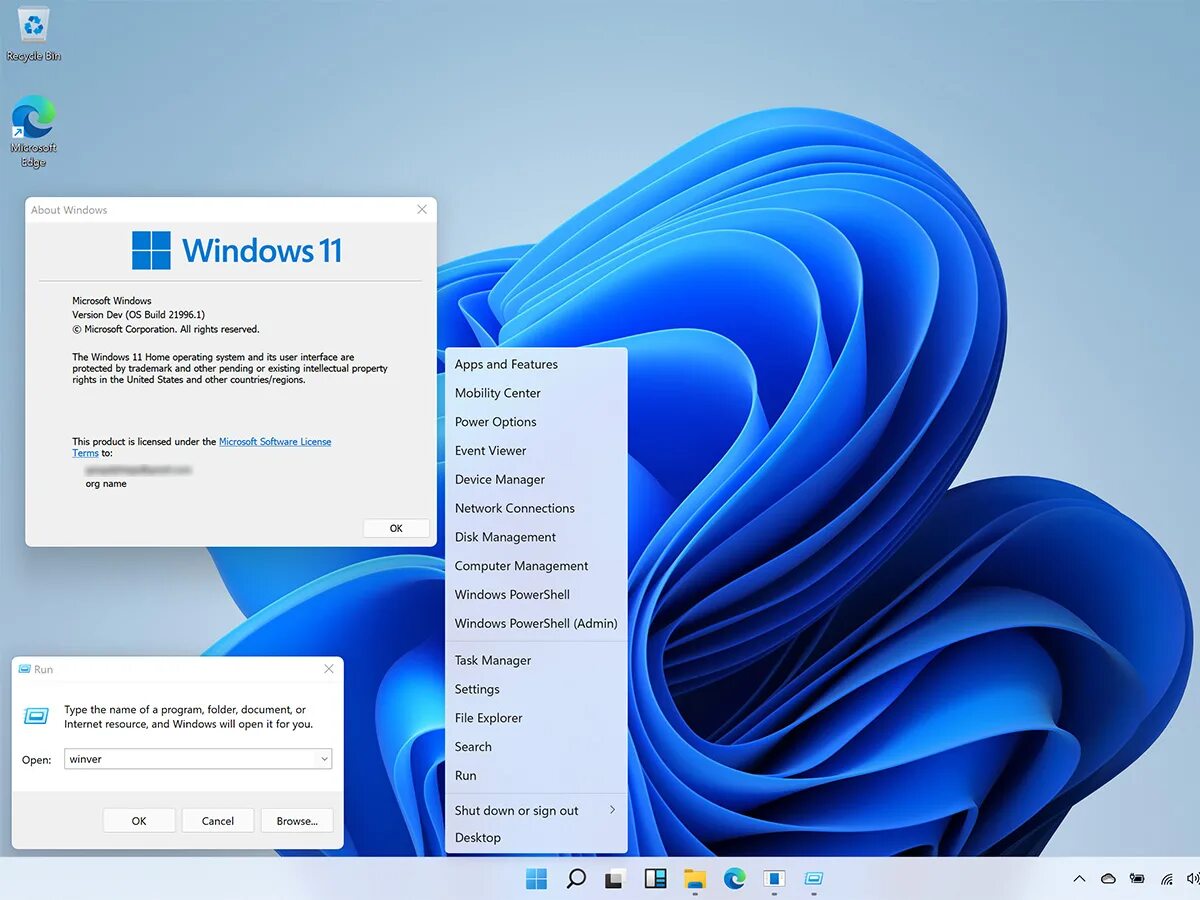The height and width of the screenshot is (900, 1200).
Task: Launch Windows PowerShell (Admin) from the menu
Action: (537, 623)
